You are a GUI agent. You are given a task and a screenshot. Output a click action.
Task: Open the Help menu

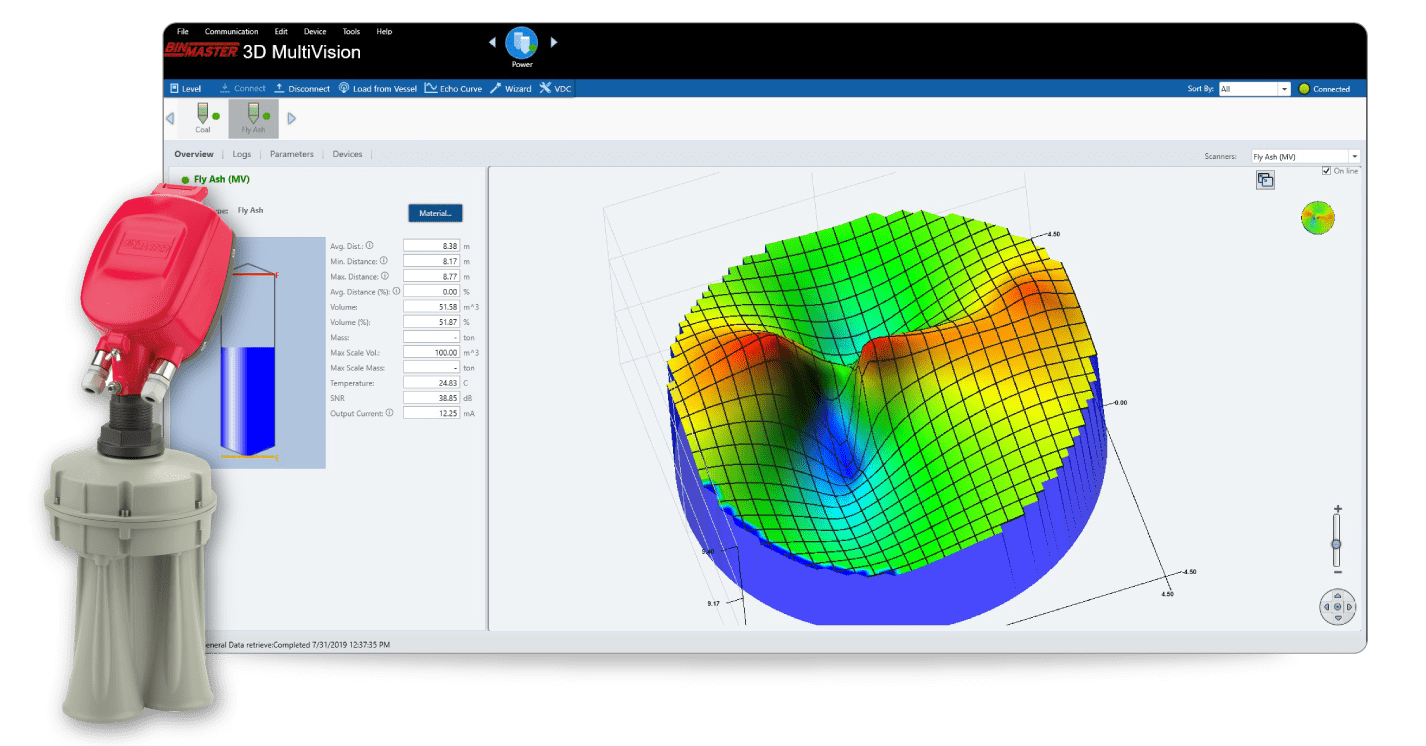coord(384,32)
